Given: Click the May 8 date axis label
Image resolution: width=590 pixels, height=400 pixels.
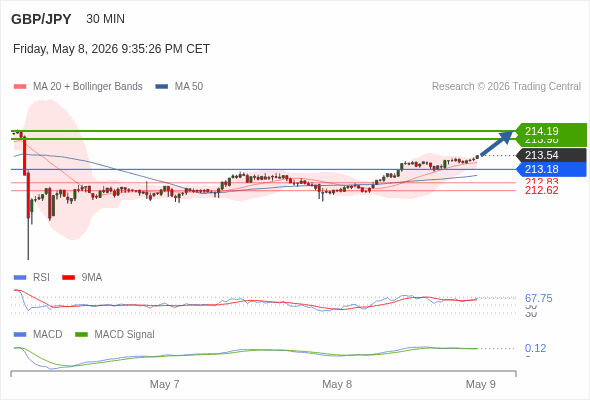Looking at the screenshot, I should [x=337, y=384].
